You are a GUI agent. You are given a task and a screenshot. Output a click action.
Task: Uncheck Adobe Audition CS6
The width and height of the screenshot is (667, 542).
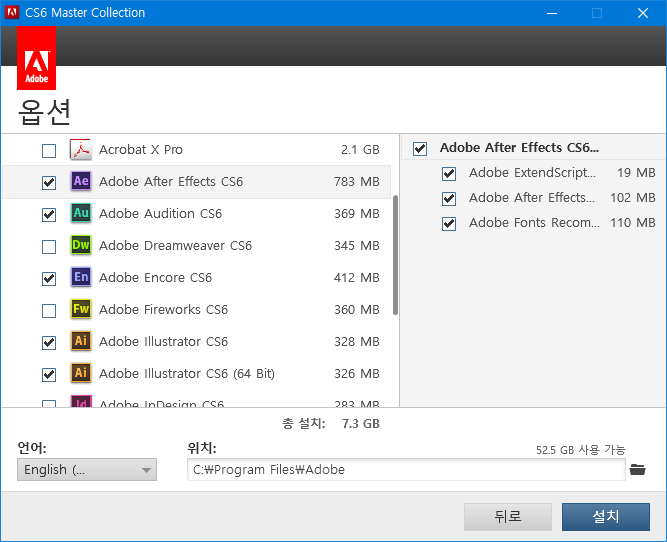click(49, 214)
